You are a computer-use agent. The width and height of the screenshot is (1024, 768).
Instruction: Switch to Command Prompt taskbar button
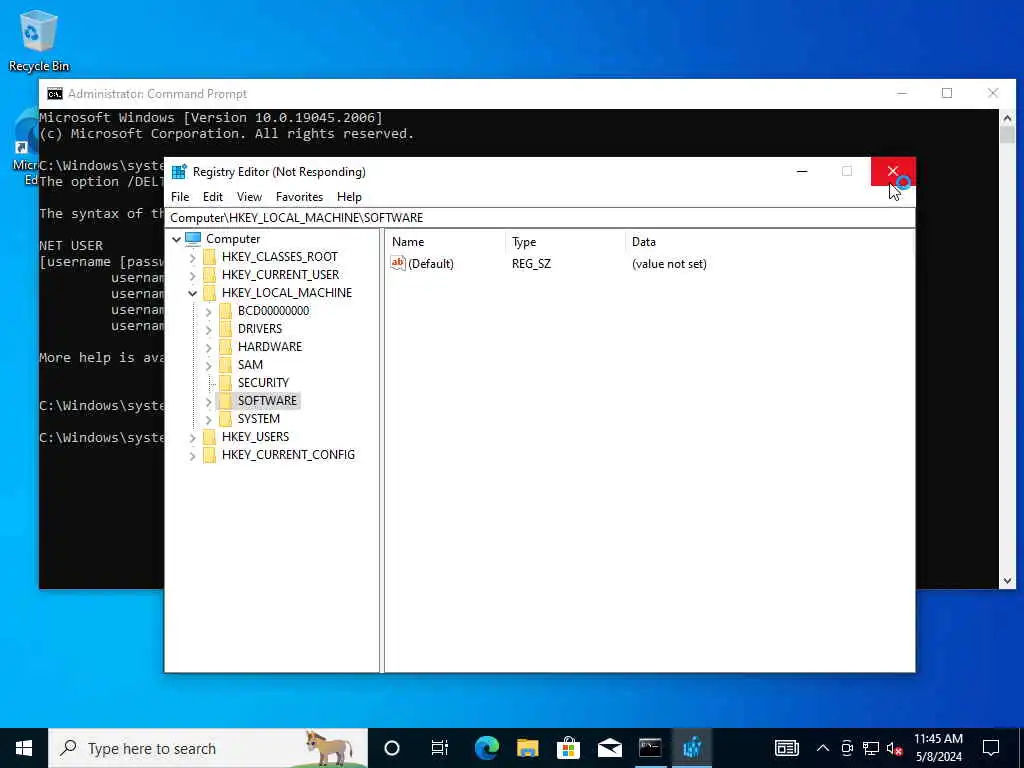(650, 748)
